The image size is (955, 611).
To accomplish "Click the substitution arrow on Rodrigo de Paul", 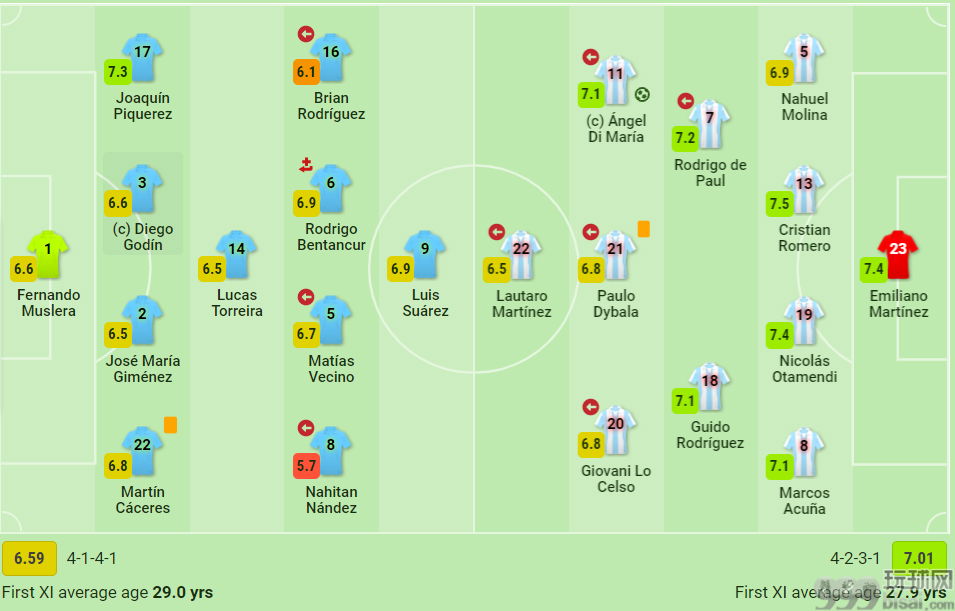I will point(685,101).
